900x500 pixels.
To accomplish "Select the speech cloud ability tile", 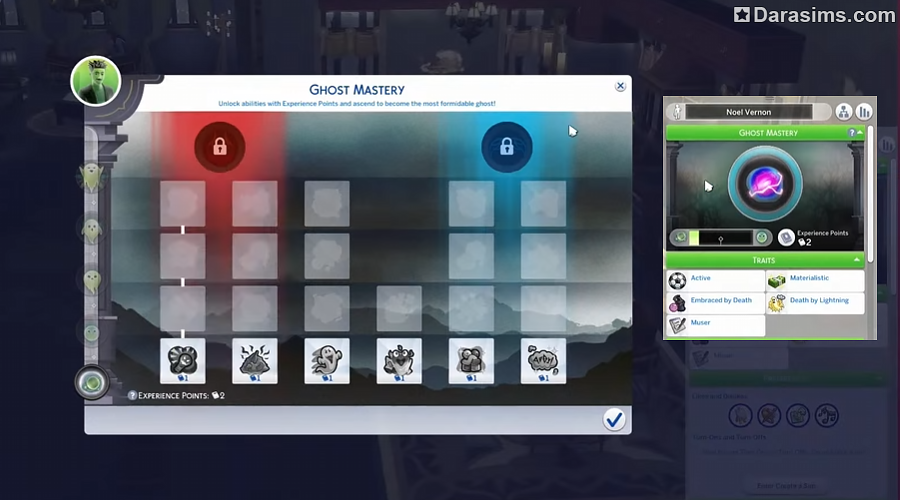I will 543,361.
